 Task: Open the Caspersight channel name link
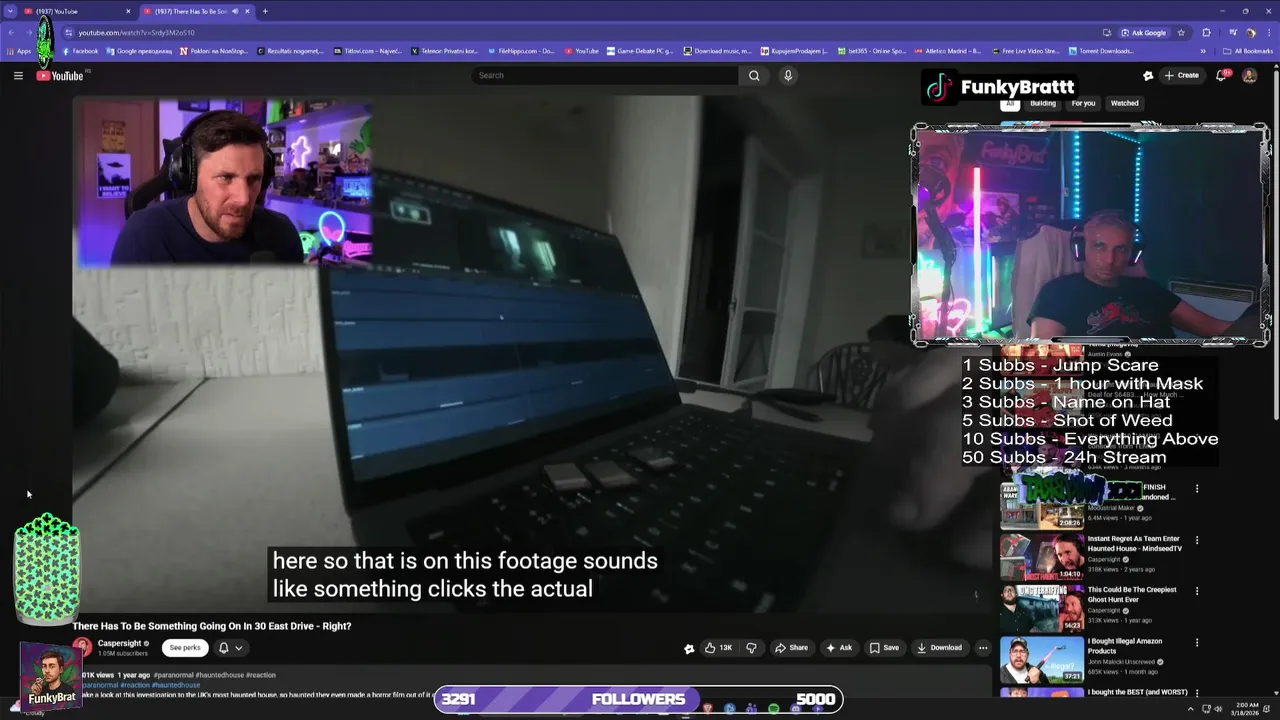click(119, 643)
